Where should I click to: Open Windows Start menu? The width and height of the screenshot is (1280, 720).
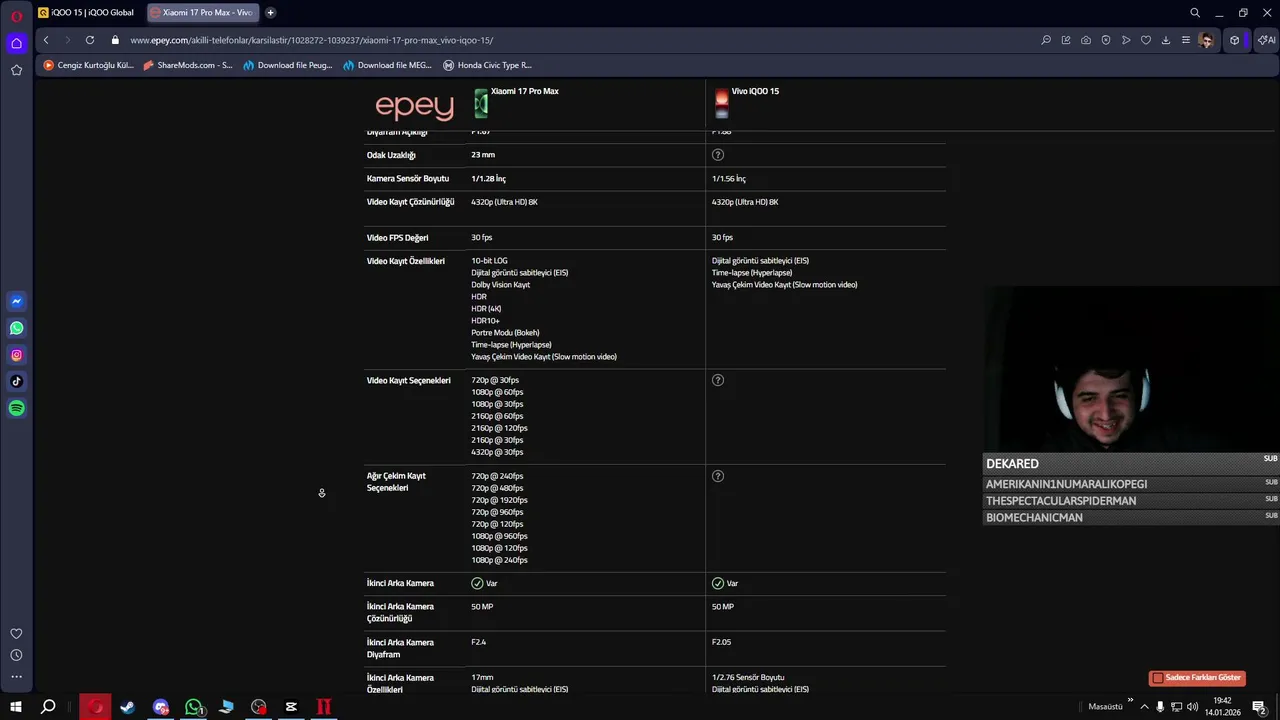16,707
